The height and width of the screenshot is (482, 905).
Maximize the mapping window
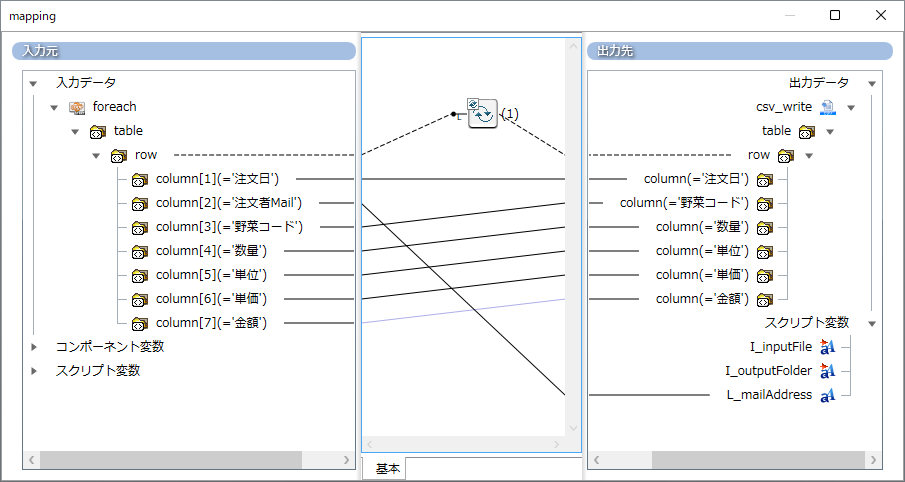coord(835,16)
